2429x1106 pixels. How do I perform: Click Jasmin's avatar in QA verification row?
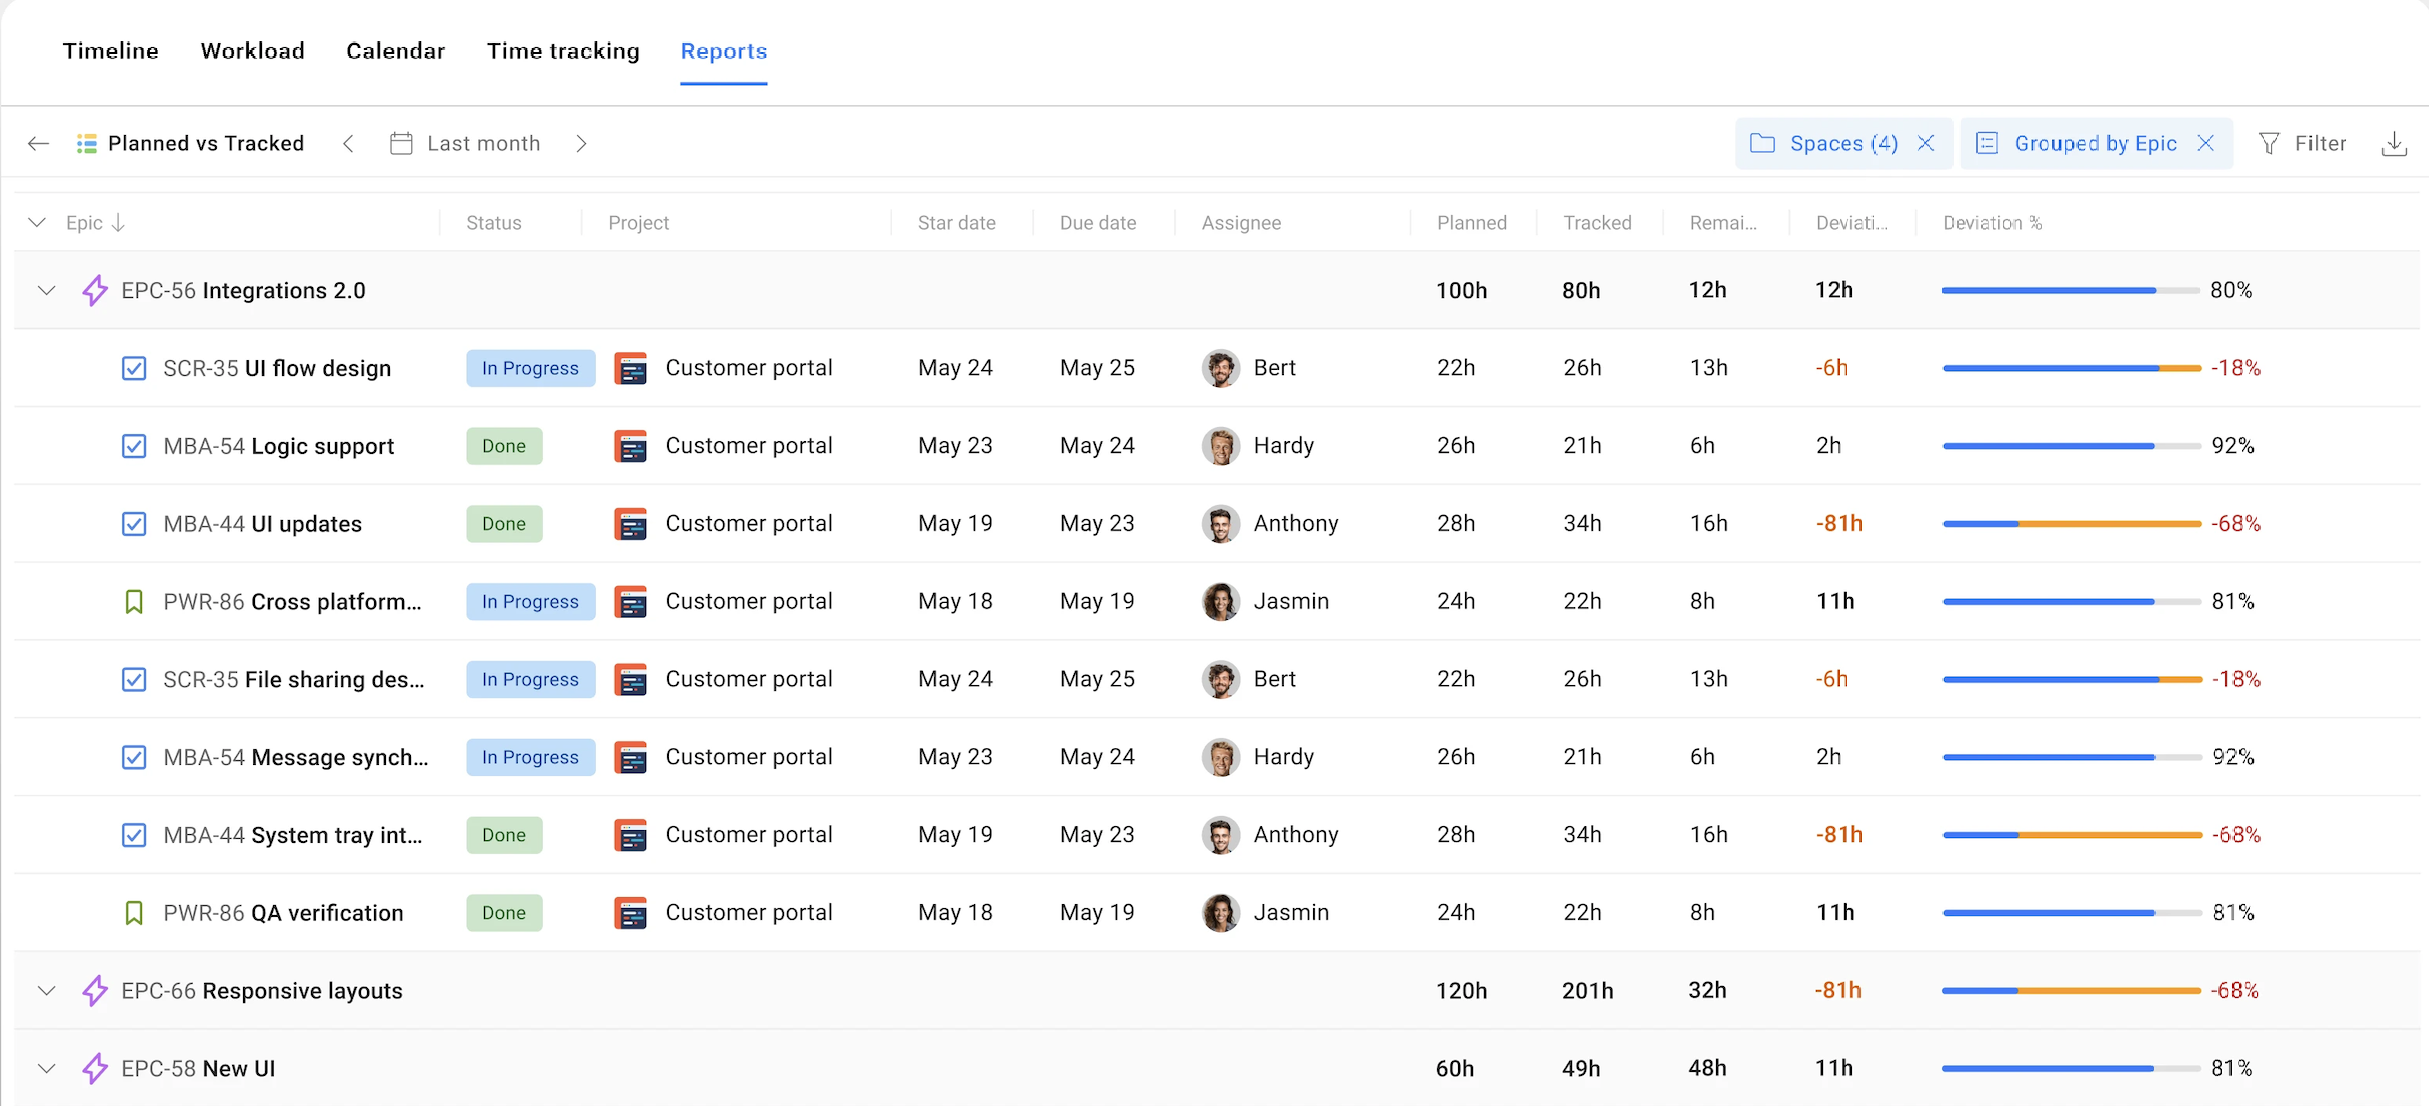pos(1220,913)
